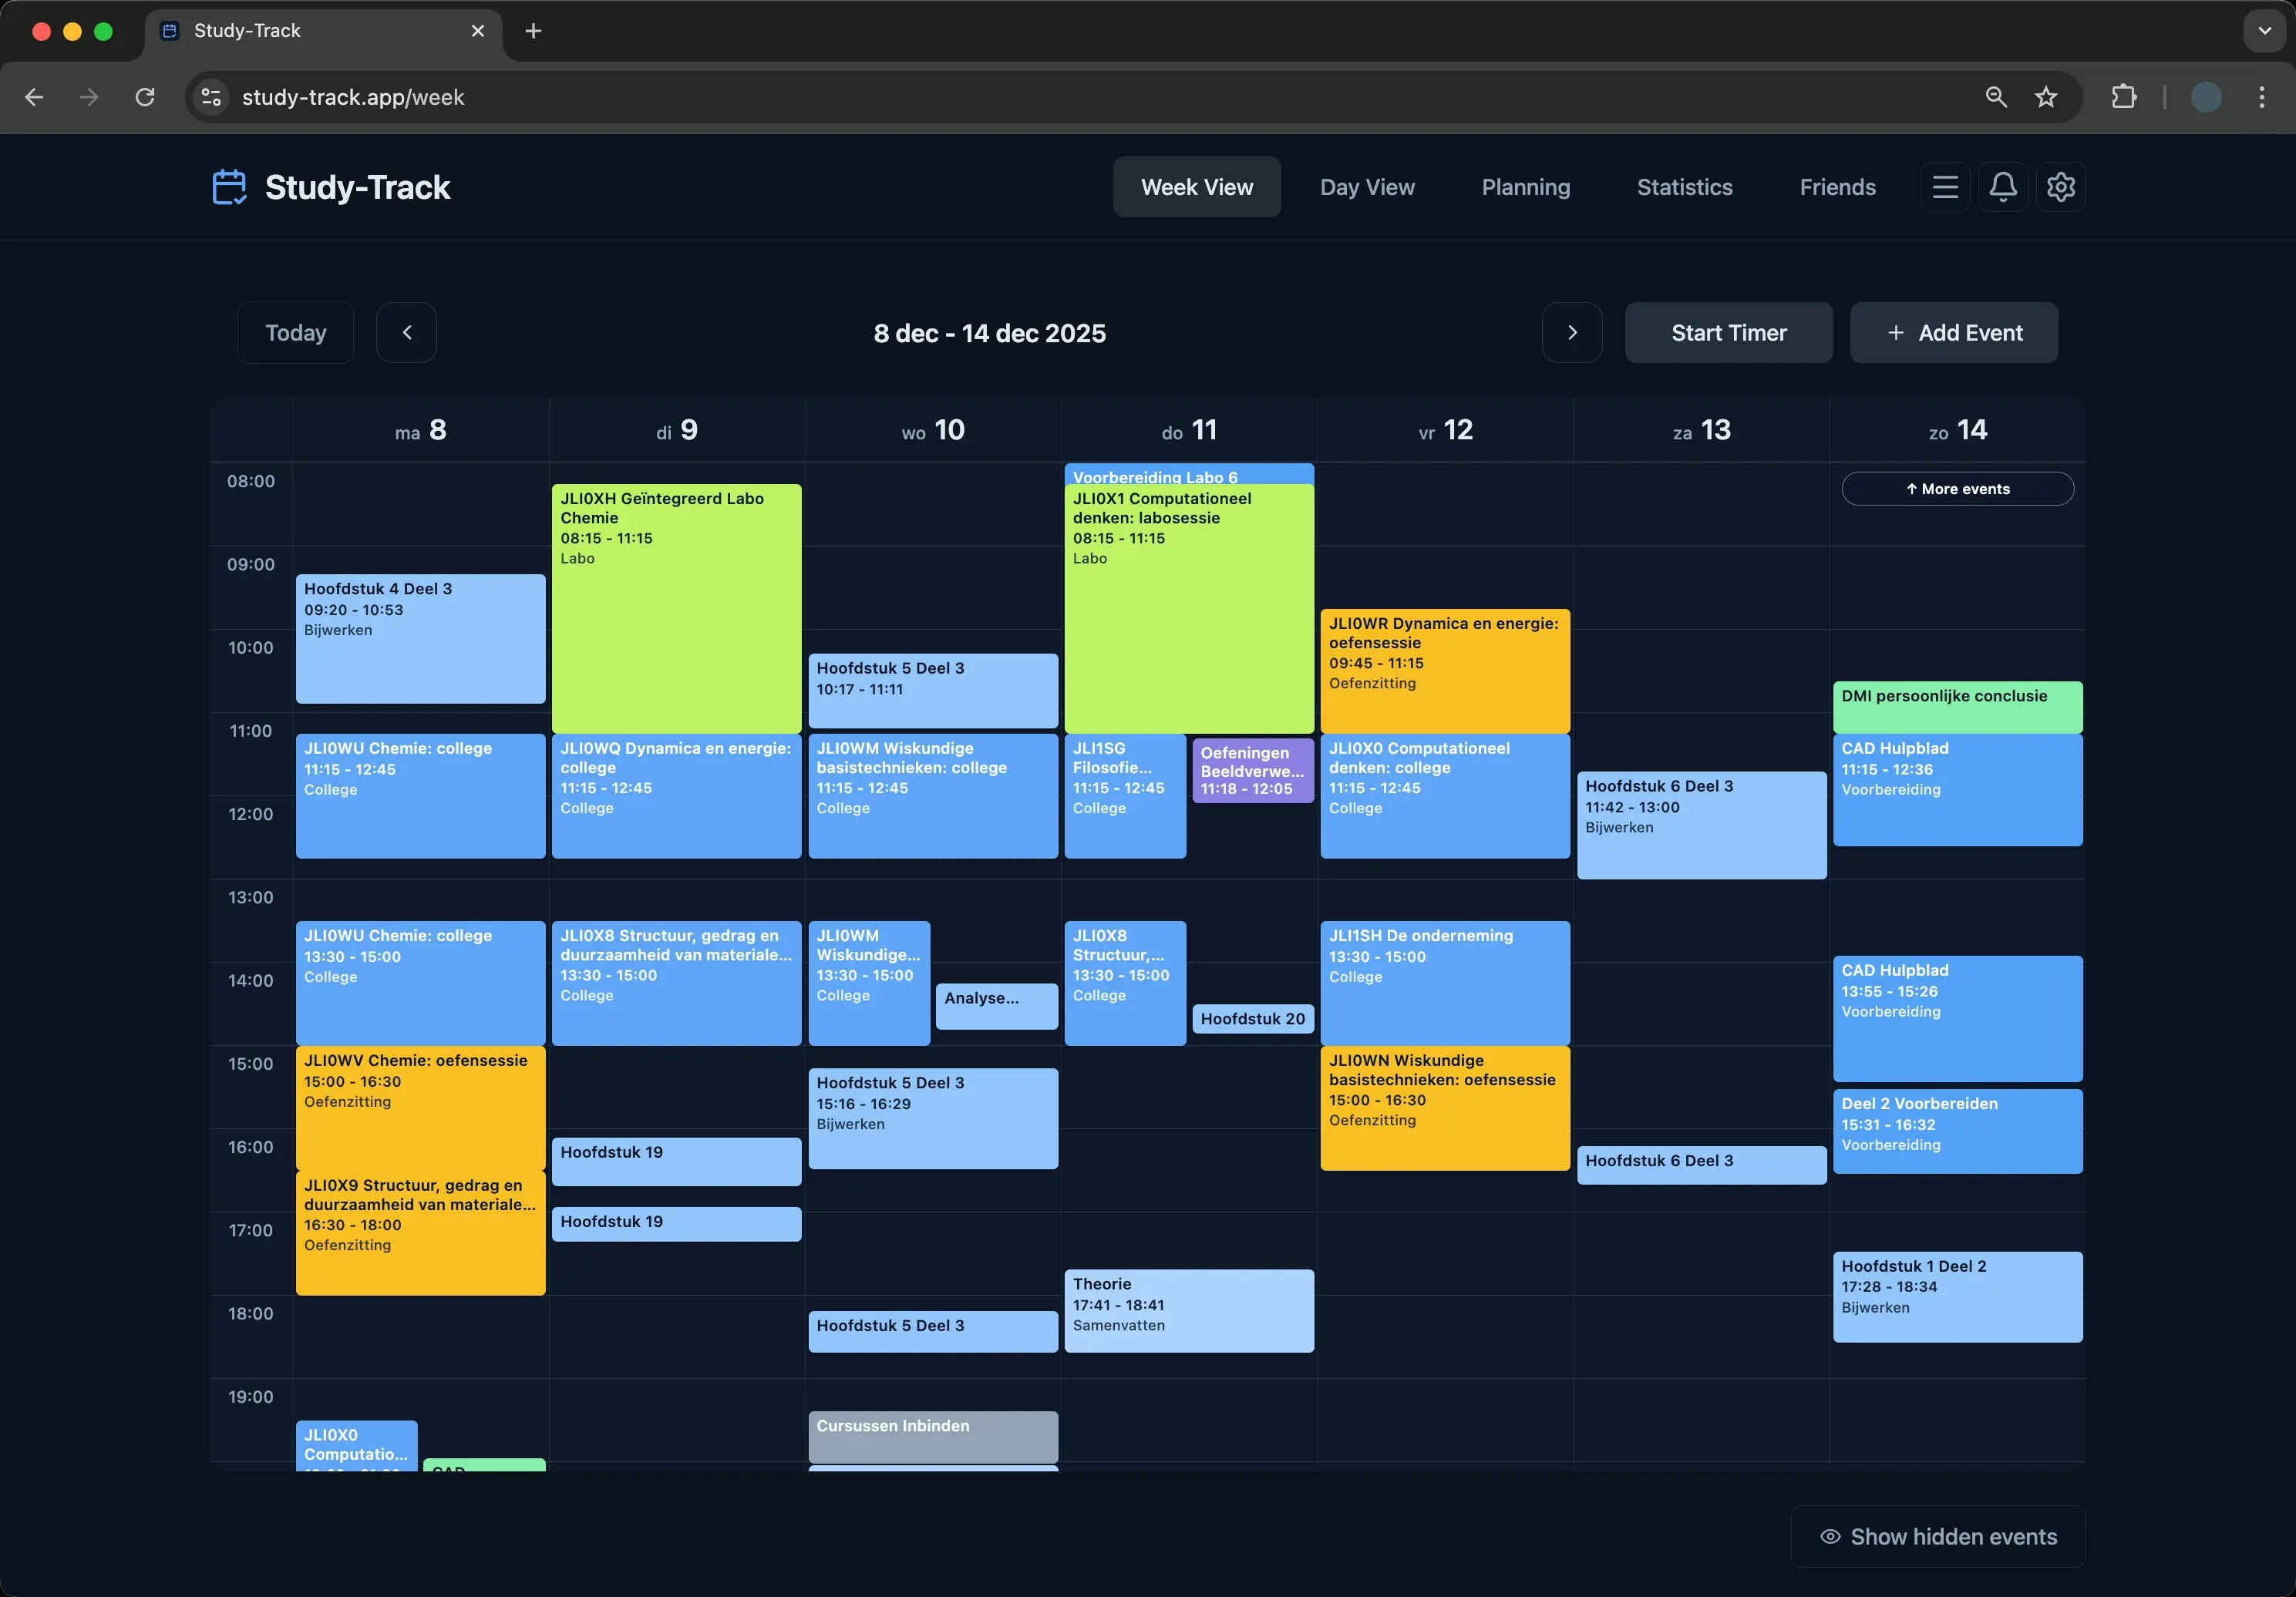Open the browser extensions puzzle icon
The image size is (2296, 1597).
click(x=2123, y=97)
